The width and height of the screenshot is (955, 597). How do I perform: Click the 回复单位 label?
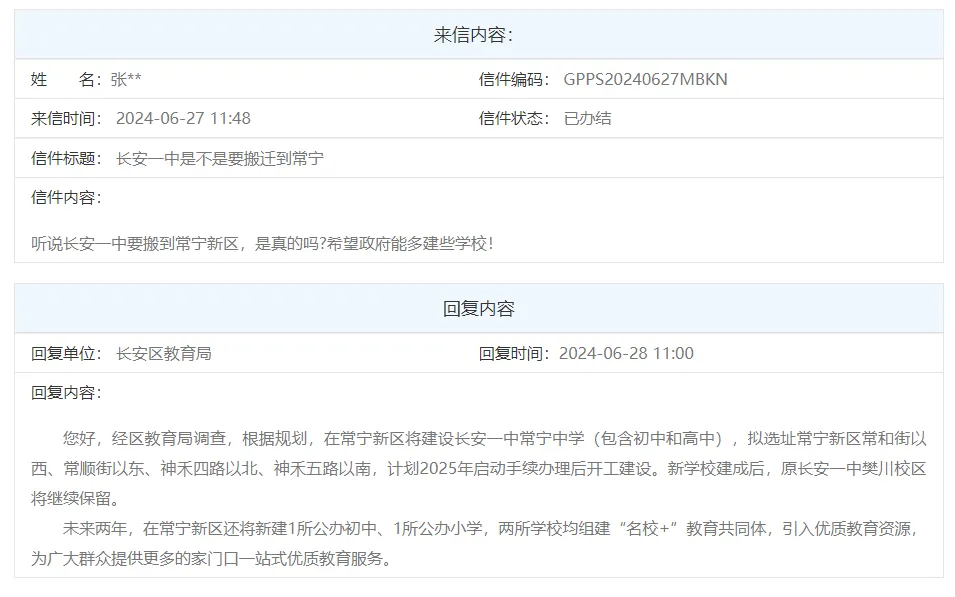66,353
